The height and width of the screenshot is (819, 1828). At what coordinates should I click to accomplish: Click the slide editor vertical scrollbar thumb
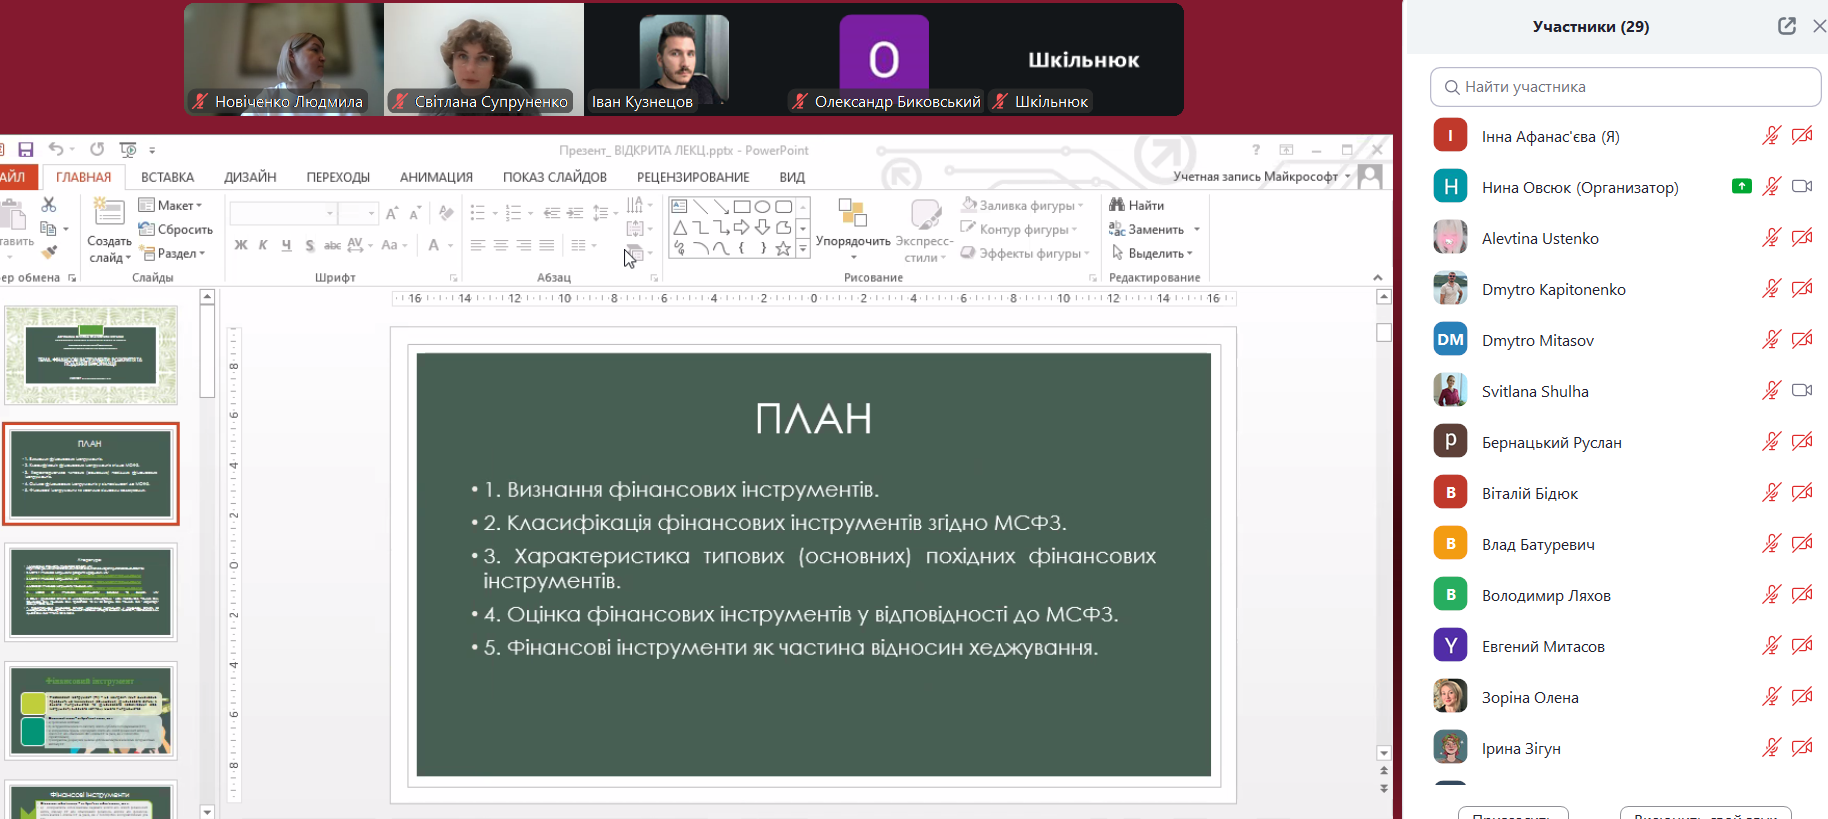1384,333
